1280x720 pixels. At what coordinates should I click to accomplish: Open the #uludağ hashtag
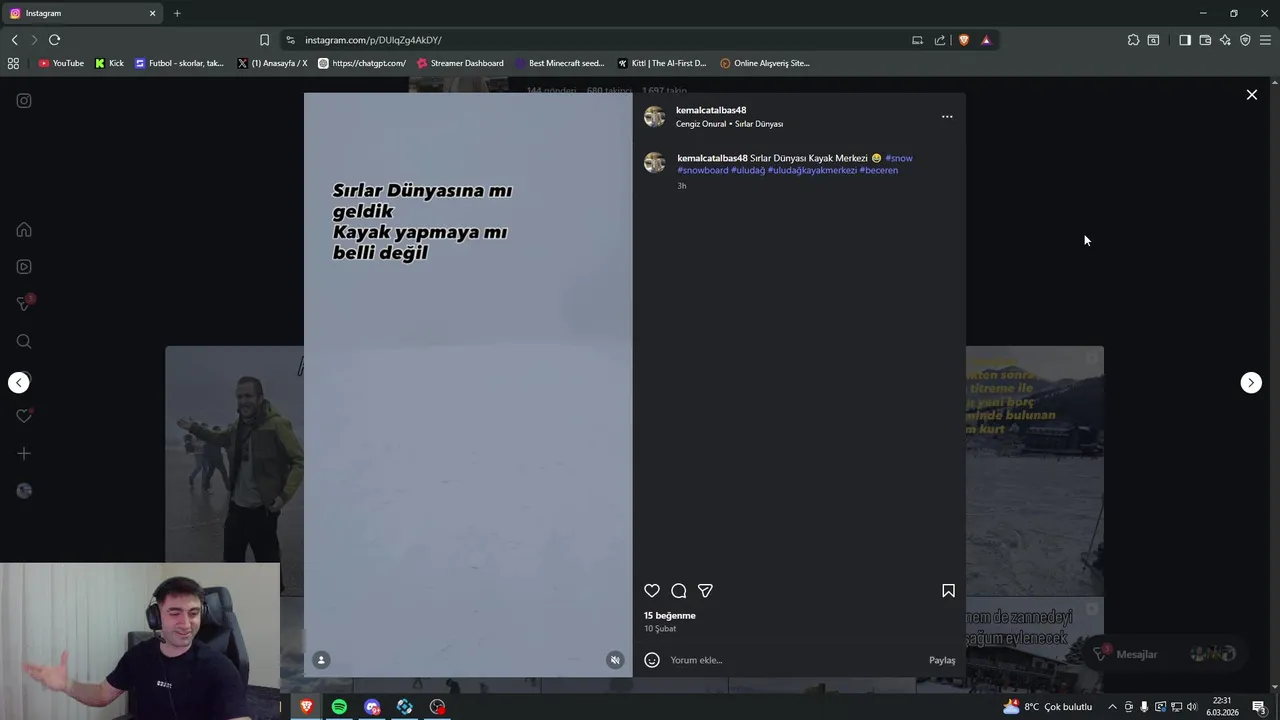click(x=748, y=170)
